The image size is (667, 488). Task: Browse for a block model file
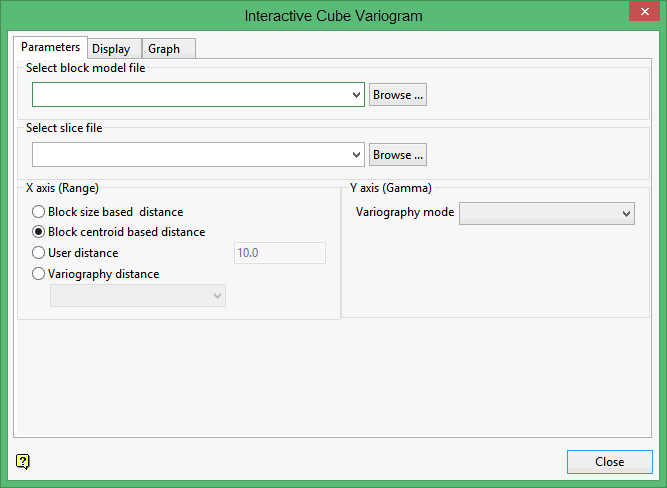(398, 95)
